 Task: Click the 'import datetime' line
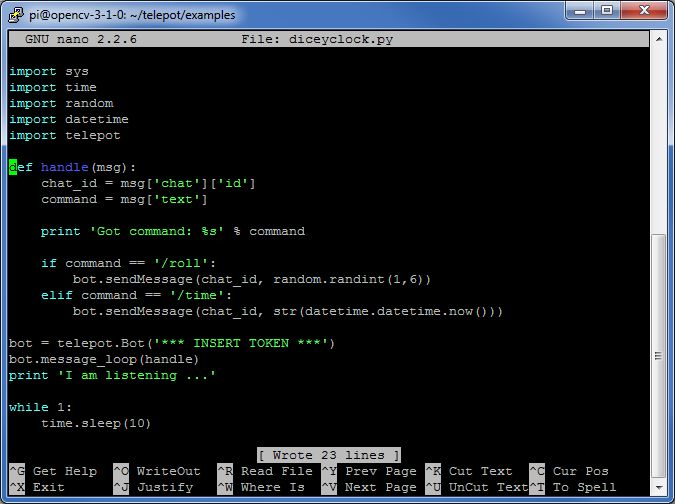pyautogui.click(x=68, y=119)
